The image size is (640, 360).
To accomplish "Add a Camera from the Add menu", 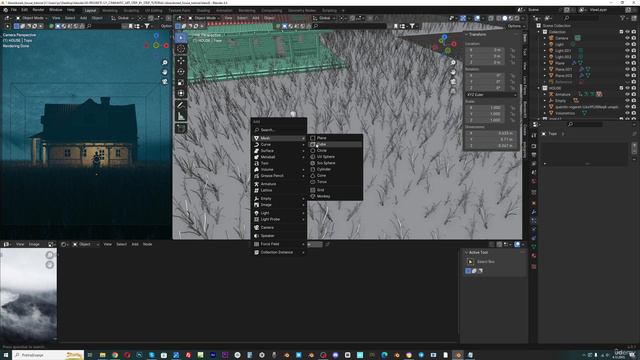I will [279, 227].
